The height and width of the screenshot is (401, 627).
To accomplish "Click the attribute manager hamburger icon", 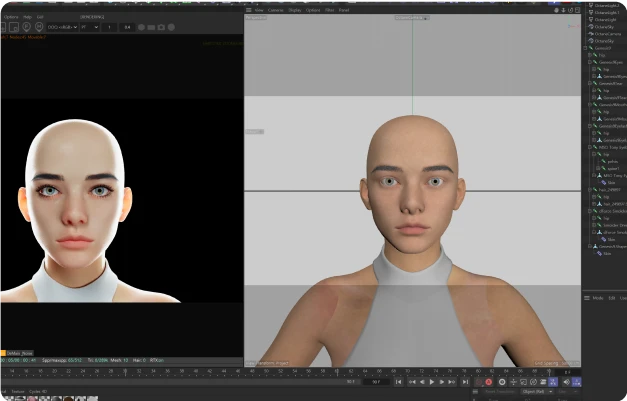I will (x=587, y=298).
